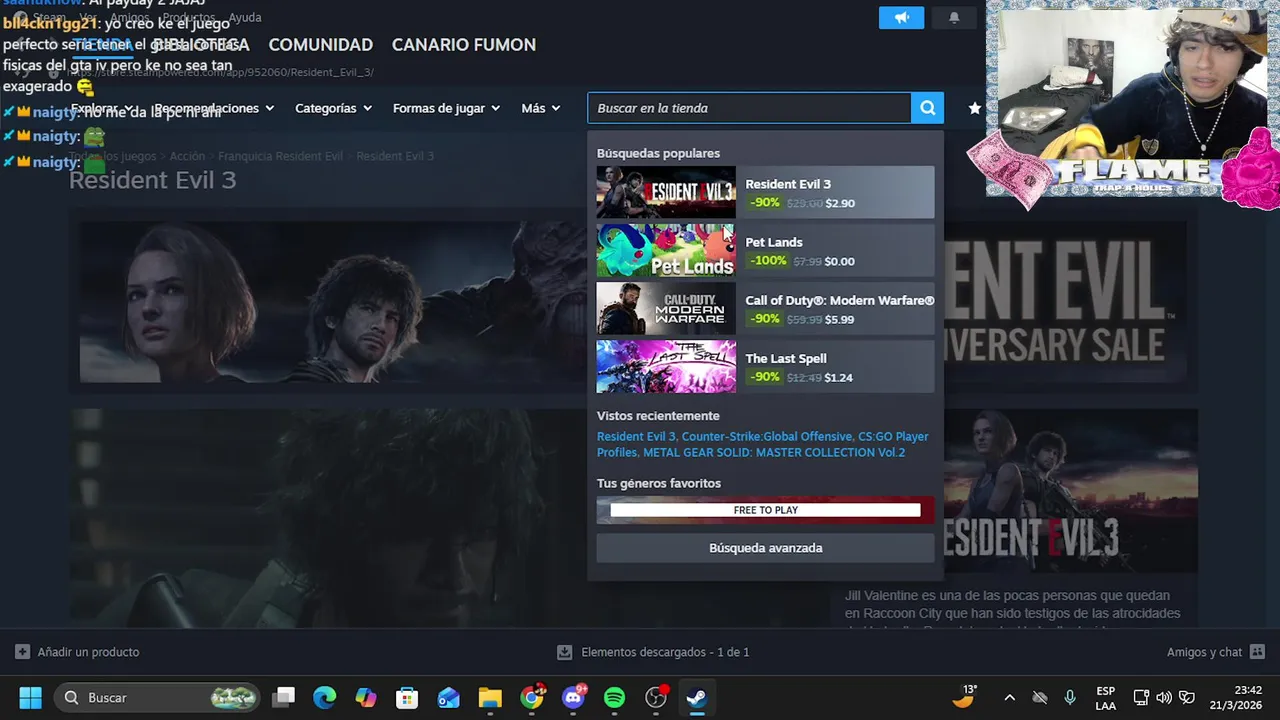Click the plus icon beside Añadir un producto
The image size is (1280, 720).
pos(23,652)
